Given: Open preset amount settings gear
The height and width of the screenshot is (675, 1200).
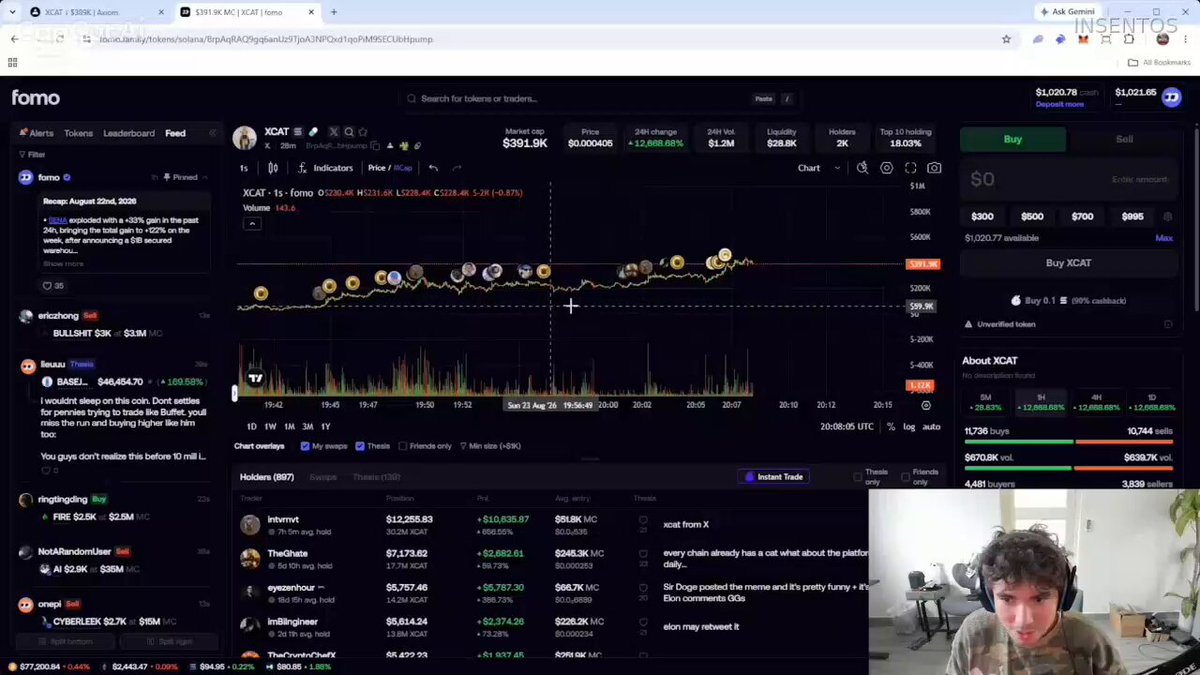Looking at the screenshot, I should tap(1168, 216).
